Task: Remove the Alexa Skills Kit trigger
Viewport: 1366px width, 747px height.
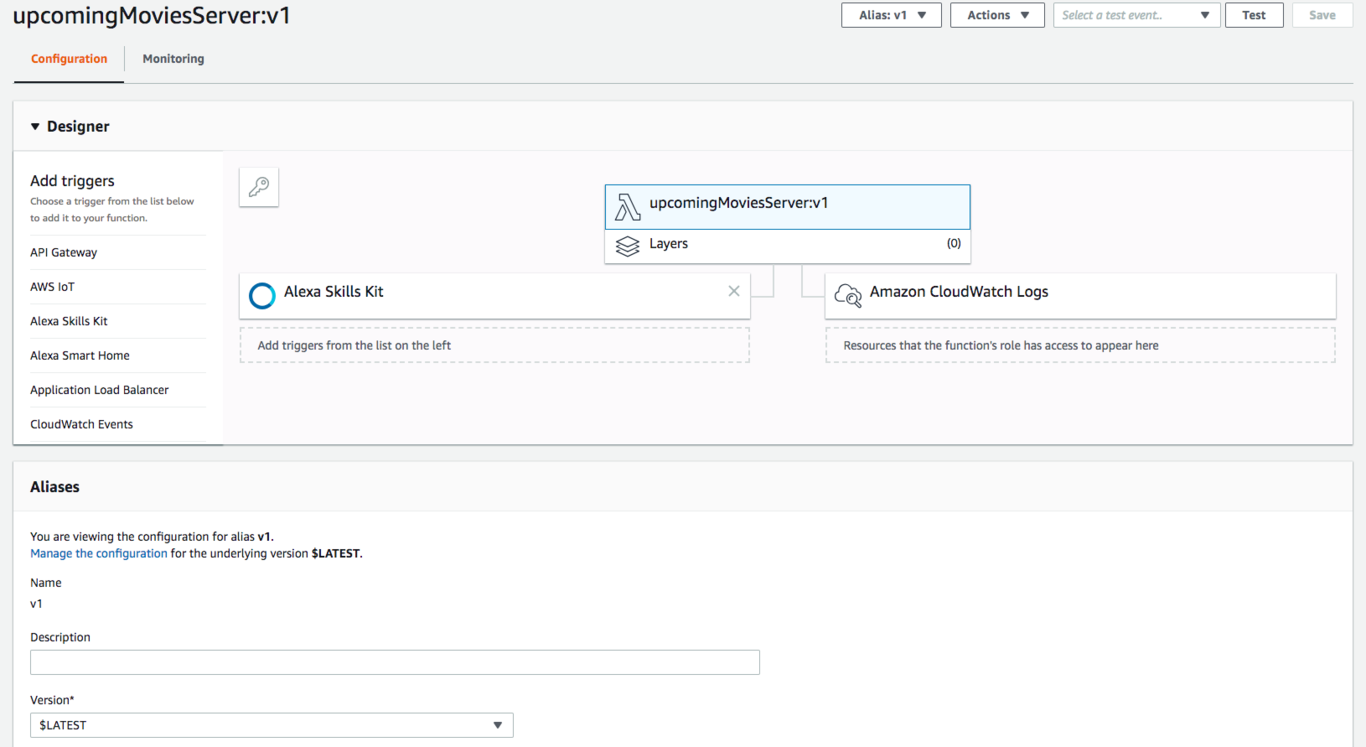Action: pyautogui.click(x=734, y=291)
